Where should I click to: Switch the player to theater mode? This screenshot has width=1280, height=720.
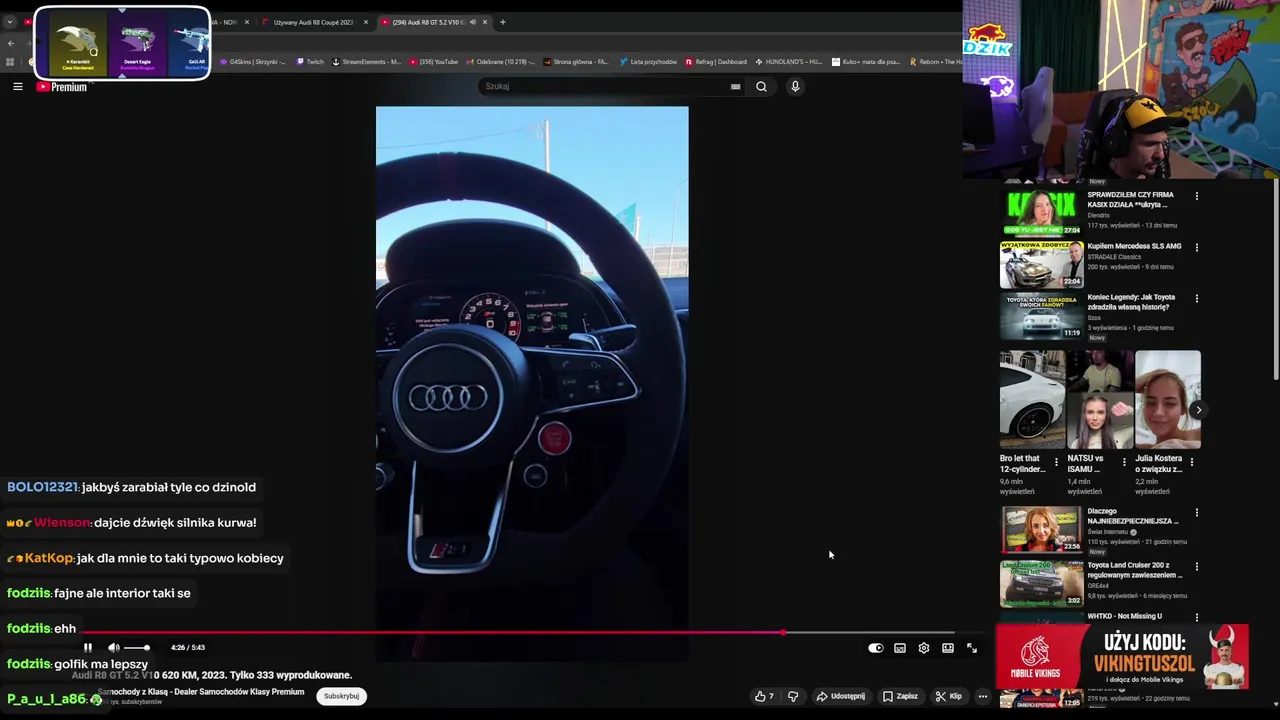click(x=948, y=648)
